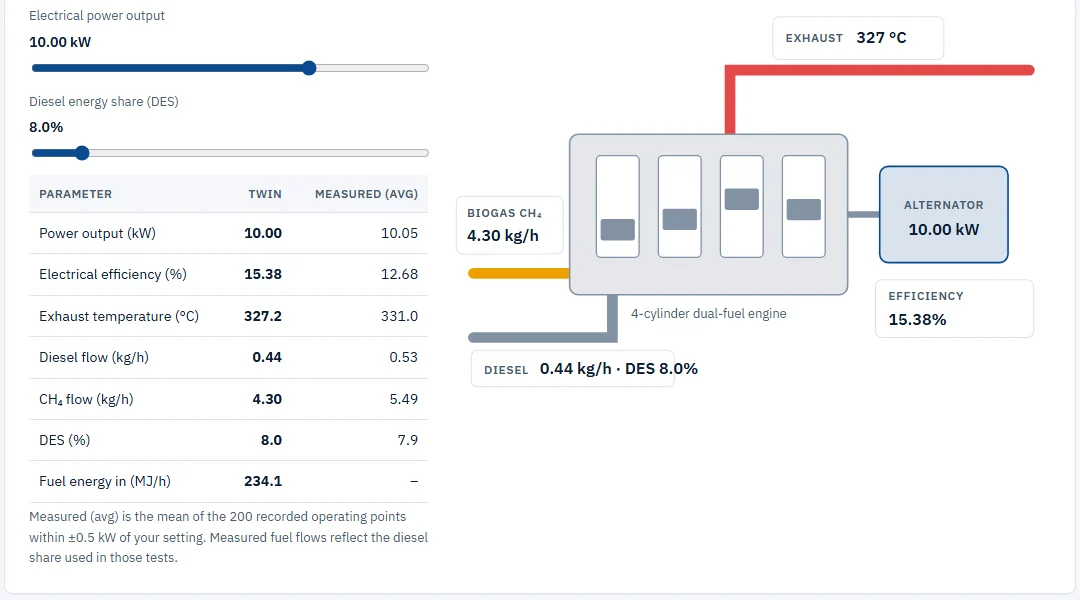Click the 10.00 kW readout above the power slider
The width and height of the screenshot is (1080, 600).
pyautogui.click(x=60, y=42)
